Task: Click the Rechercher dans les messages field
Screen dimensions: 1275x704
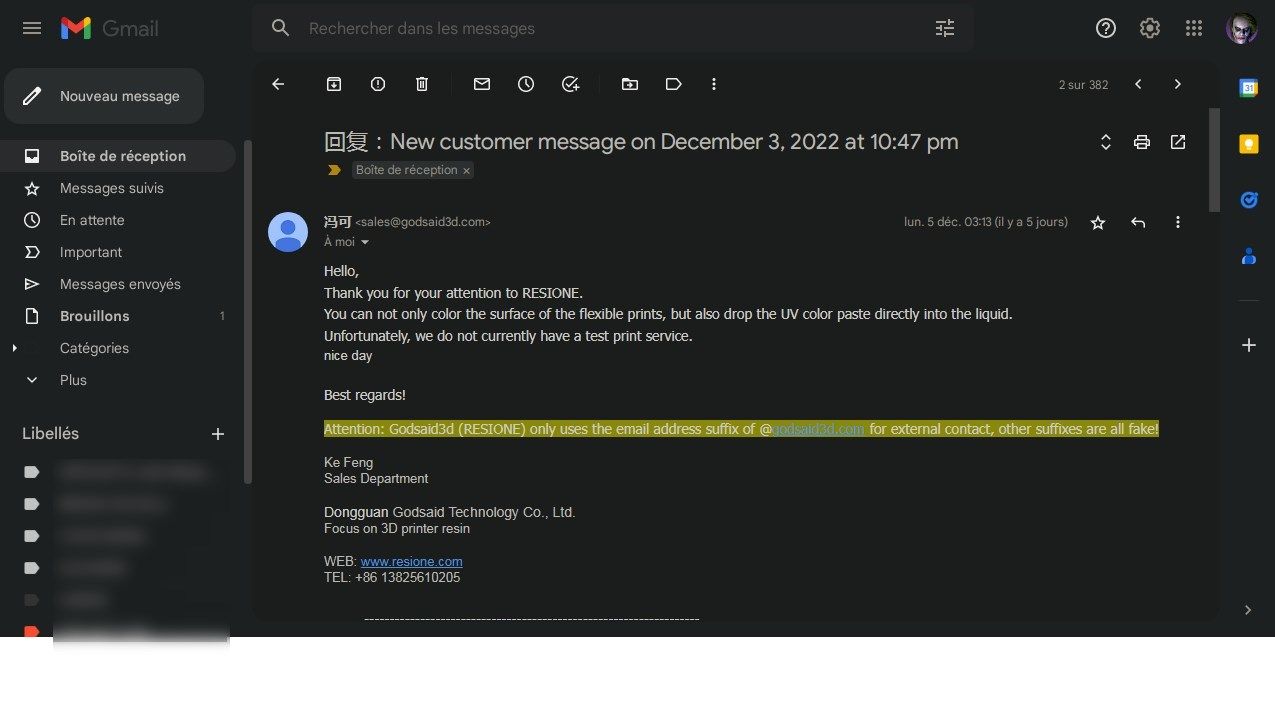Action: coord(613,28)
